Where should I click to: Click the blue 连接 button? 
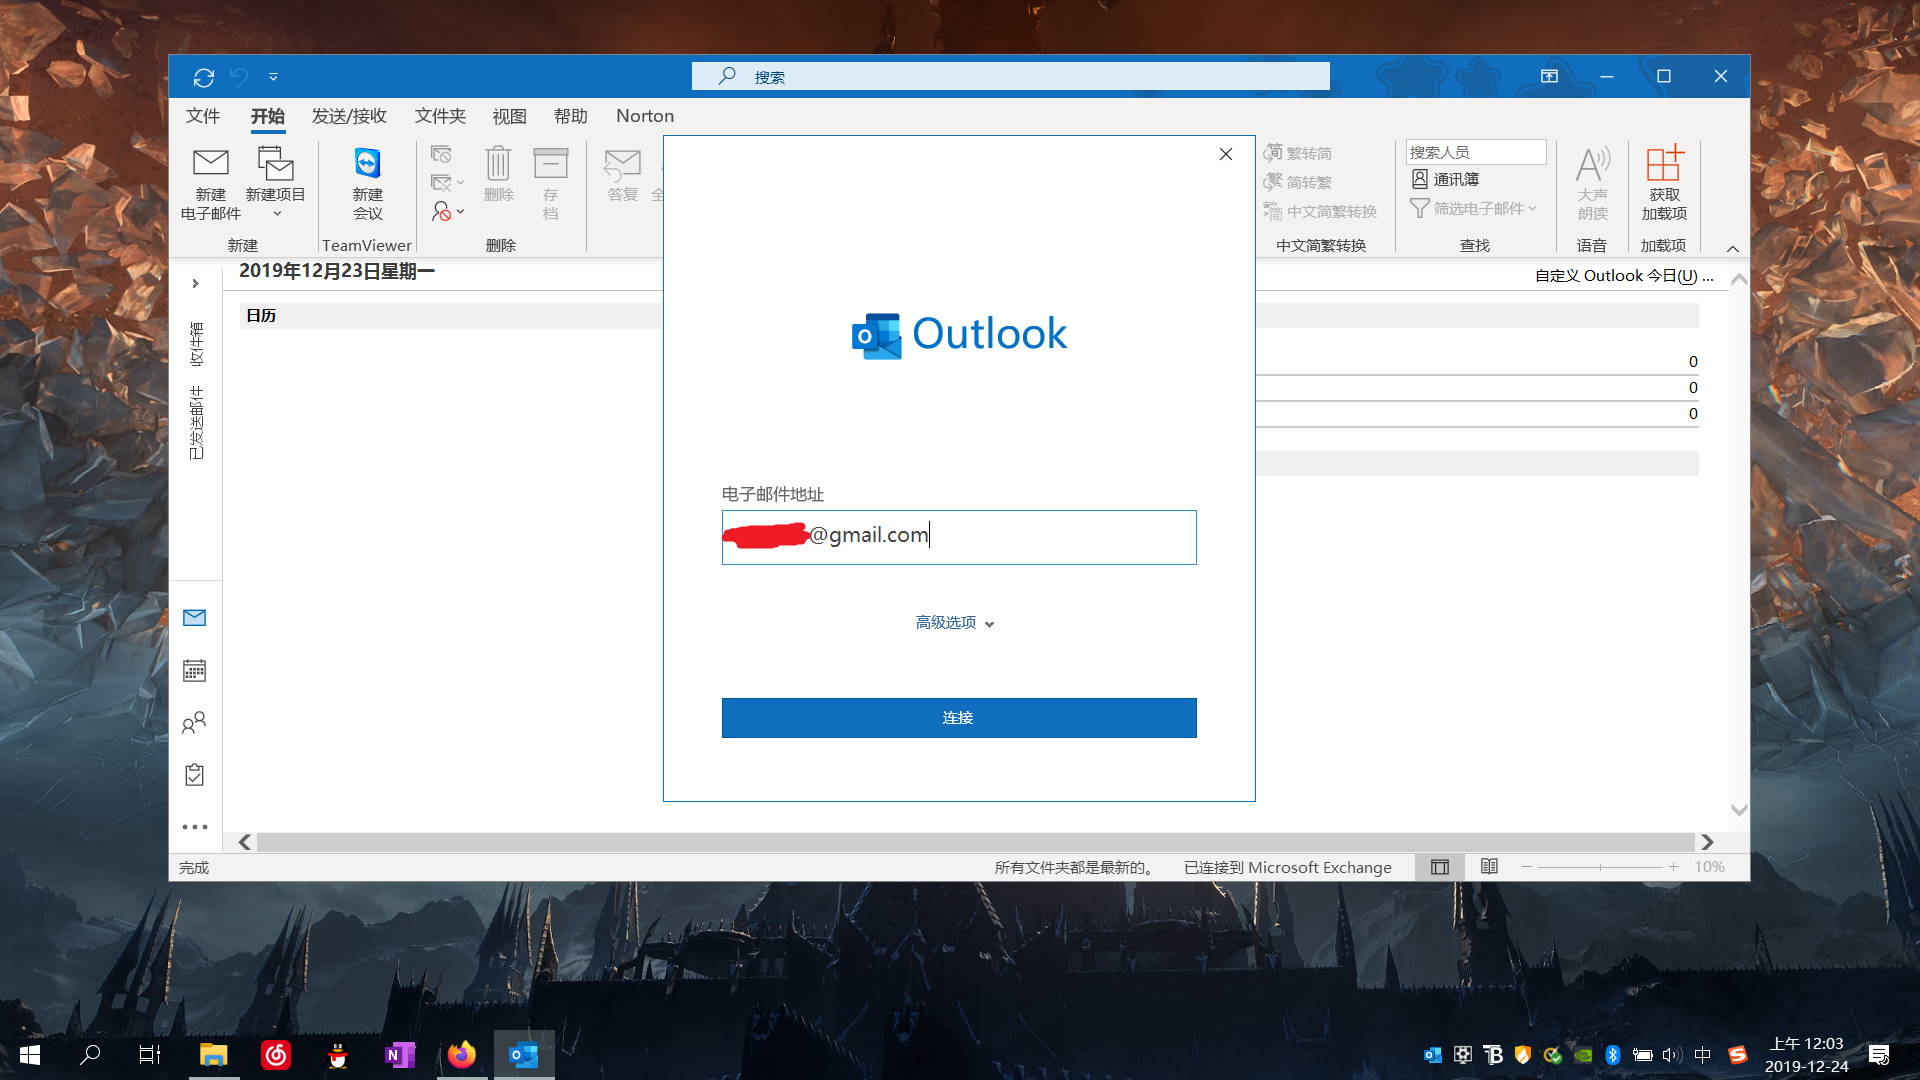[x=959, y=718]
